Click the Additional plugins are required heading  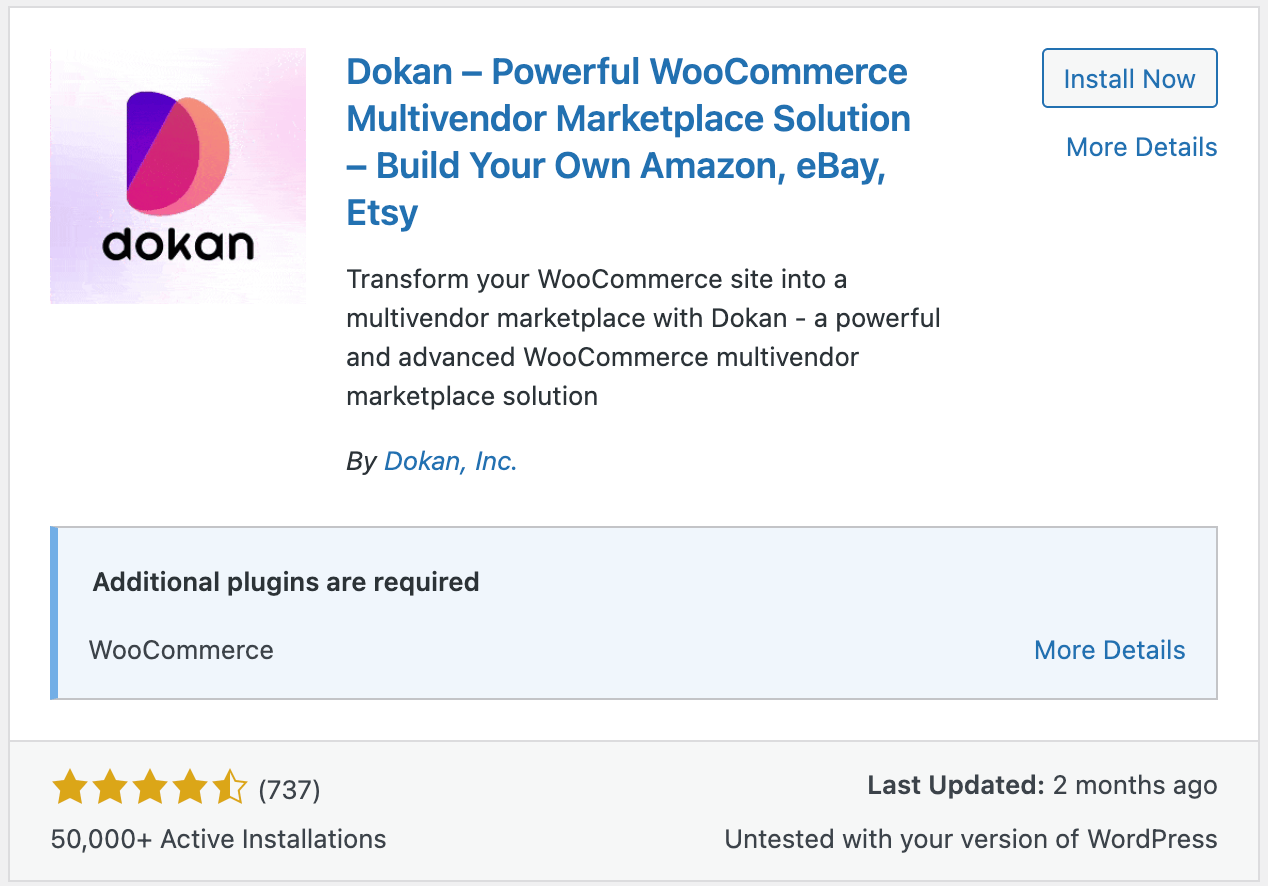click(x=286, y=582)
